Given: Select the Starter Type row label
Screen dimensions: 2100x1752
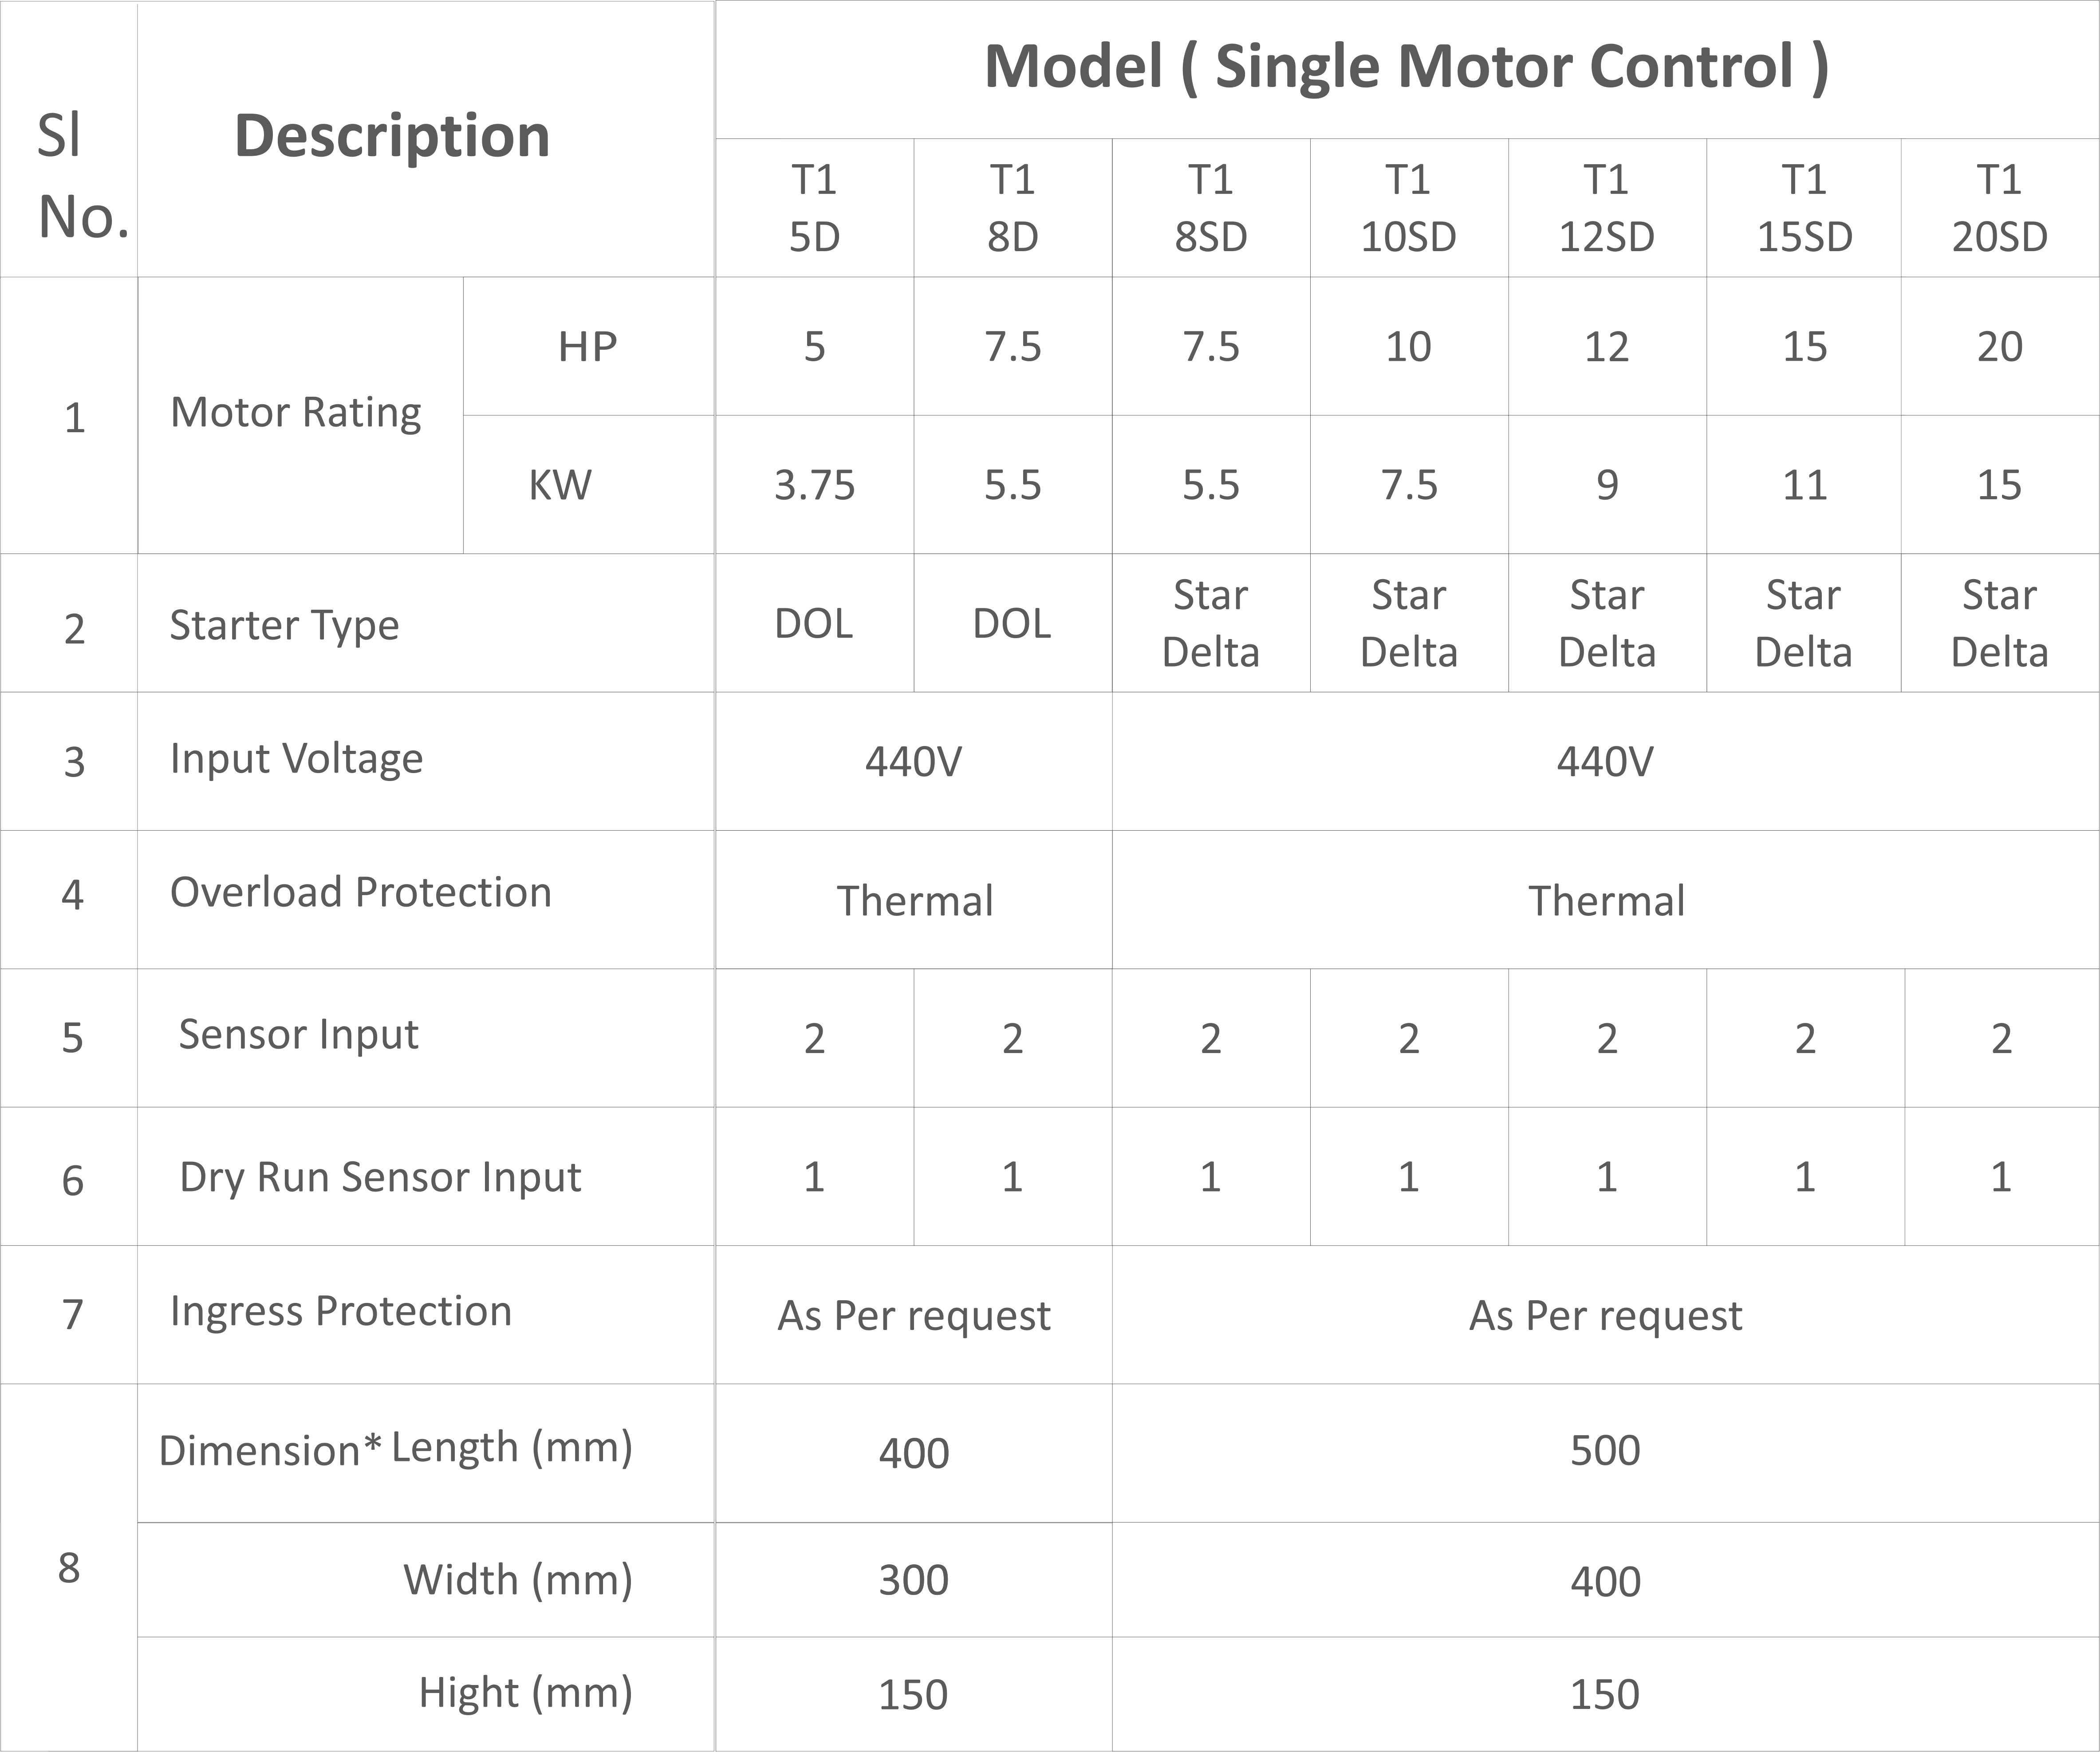Looking at the screenshot, I should pyautogui.click(x=284, y=625).
